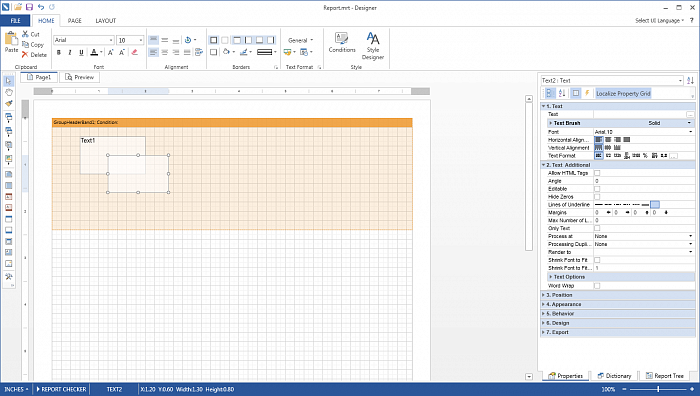Switch to the Report Tree panel tab
The image size is (700, 396).
[664, 376]
